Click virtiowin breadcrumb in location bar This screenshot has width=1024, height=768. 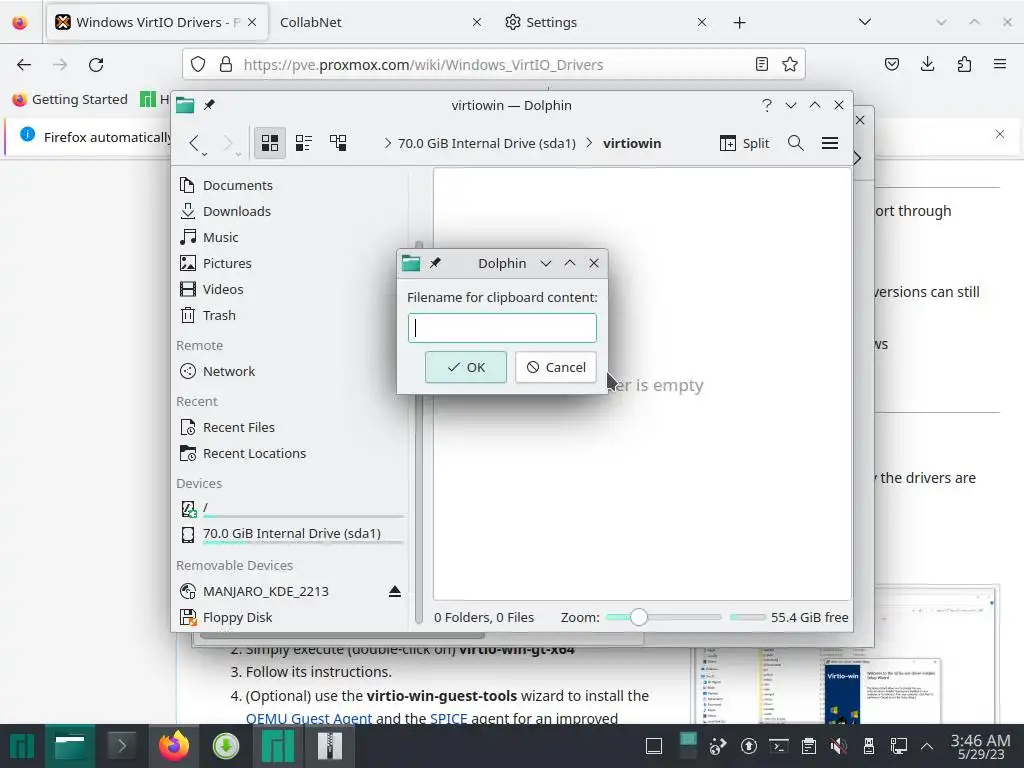click(x=632, y=144)
